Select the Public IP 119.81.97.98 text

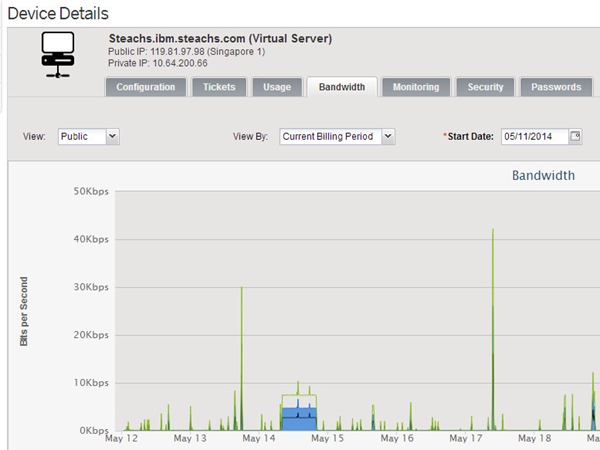(x=186, y=52)
